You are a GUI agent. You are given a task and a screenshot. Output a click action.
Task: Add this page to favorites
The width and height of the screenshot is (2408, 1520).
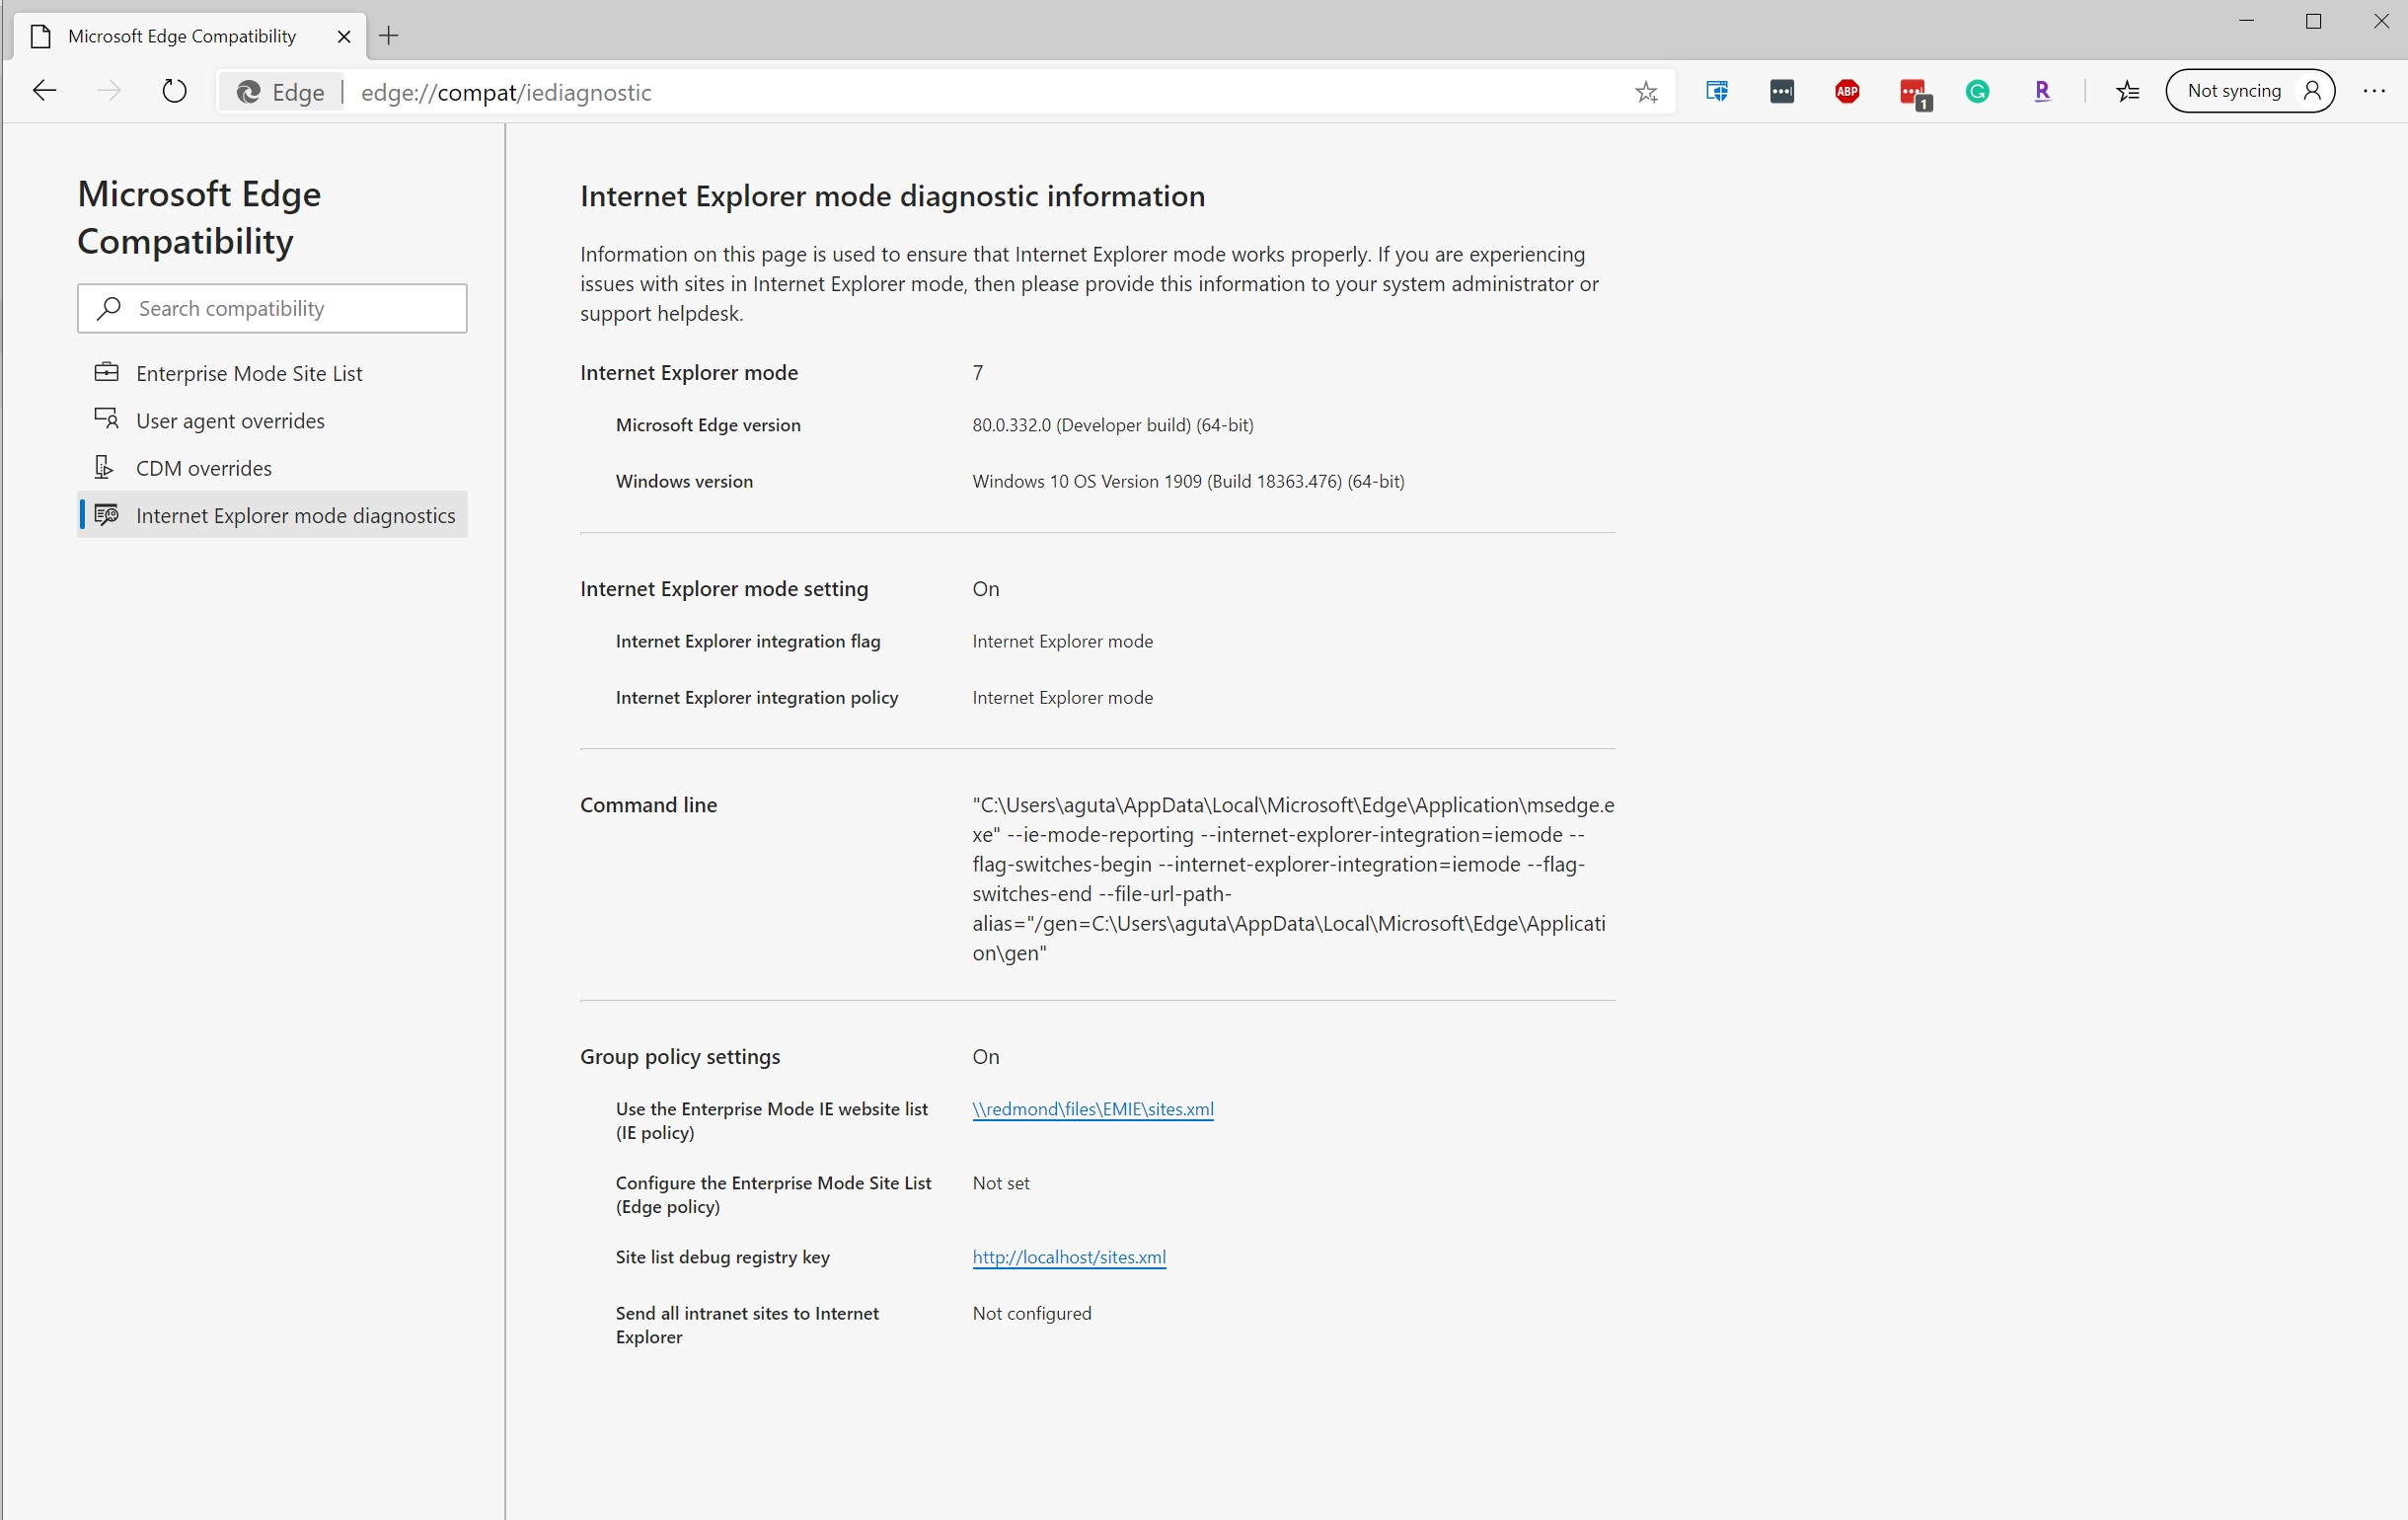coord(1646,92)
